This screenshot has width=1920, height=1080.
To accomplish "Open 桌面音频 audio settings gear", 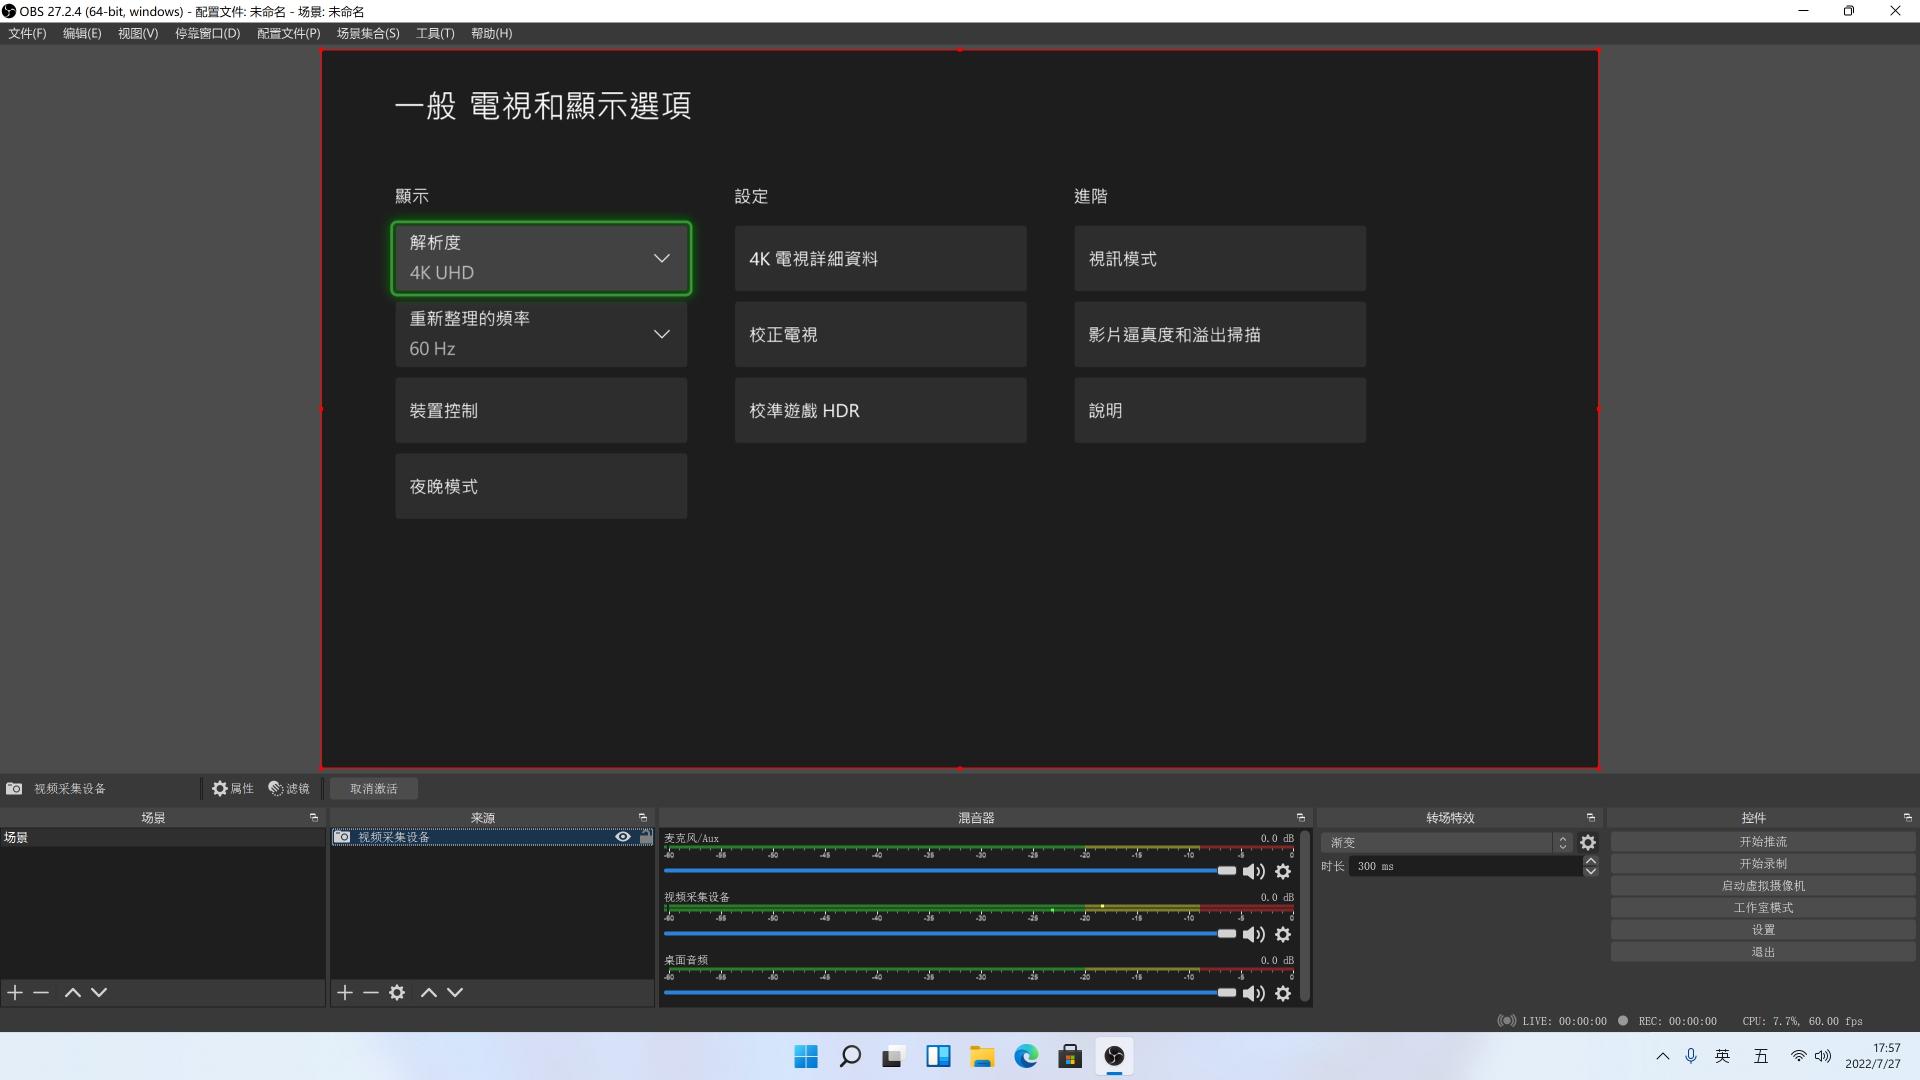I will pyautogui.click(x=1283, y=994).
